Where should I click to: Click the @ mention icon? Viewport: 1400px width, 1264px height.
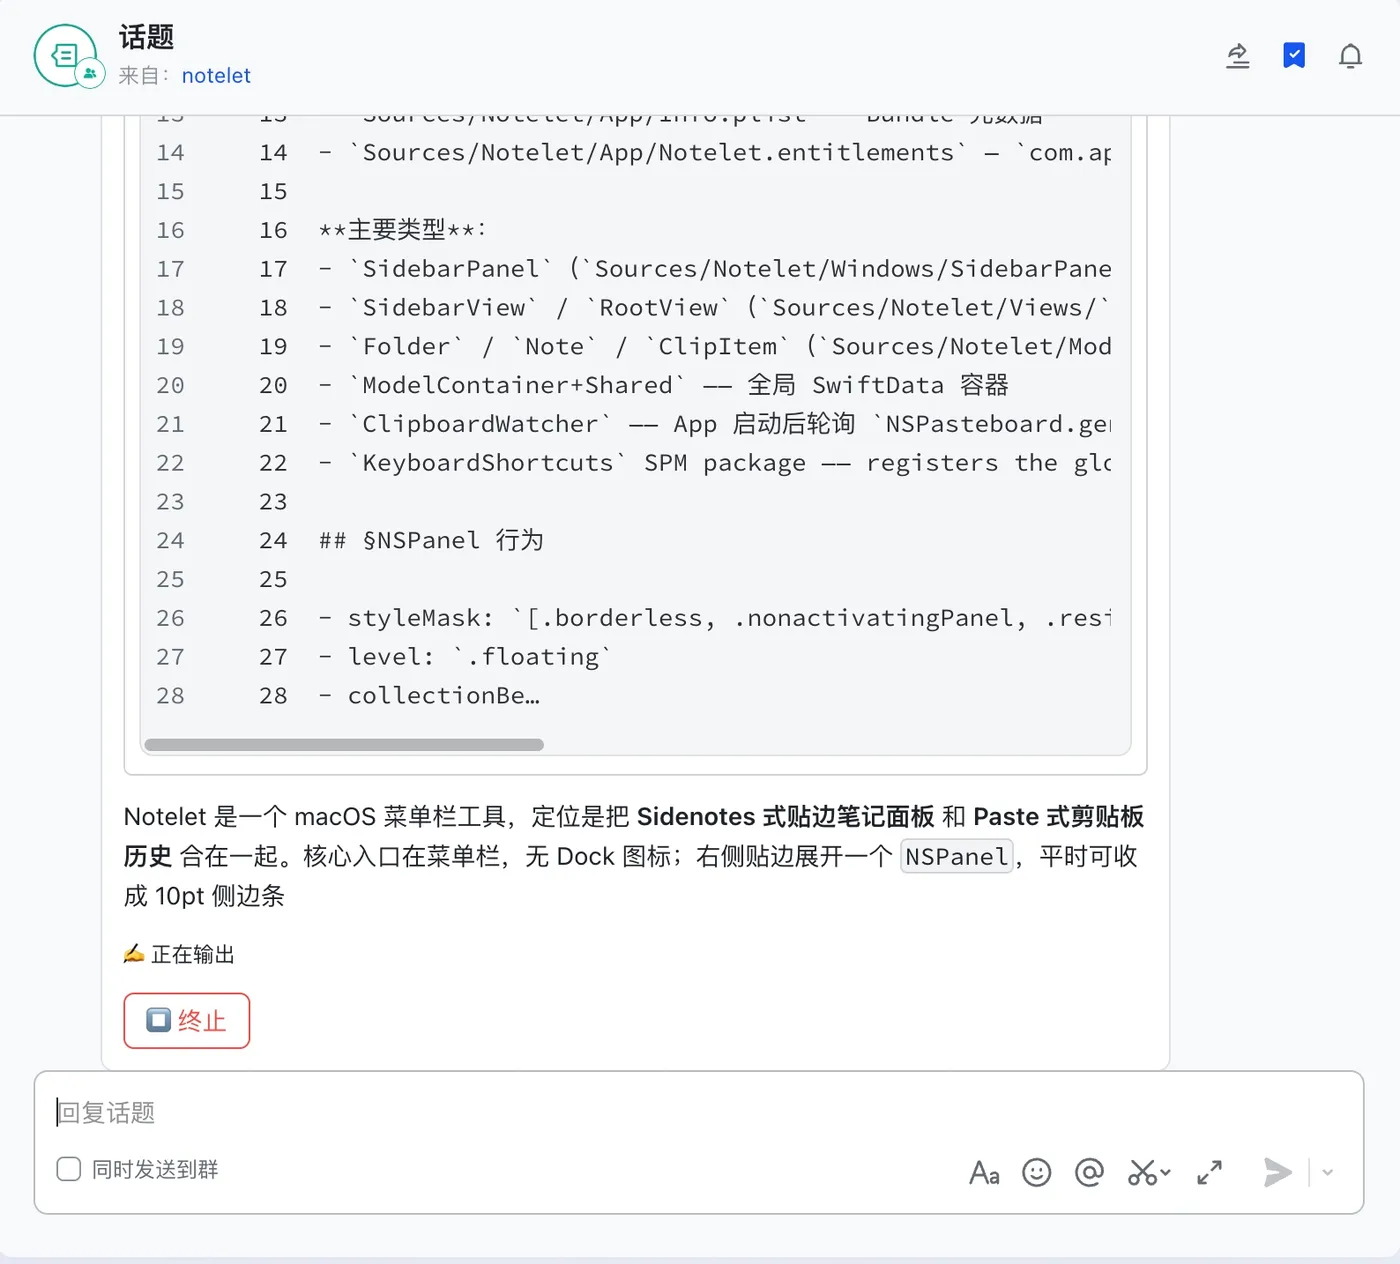tap(1089, 1172)
